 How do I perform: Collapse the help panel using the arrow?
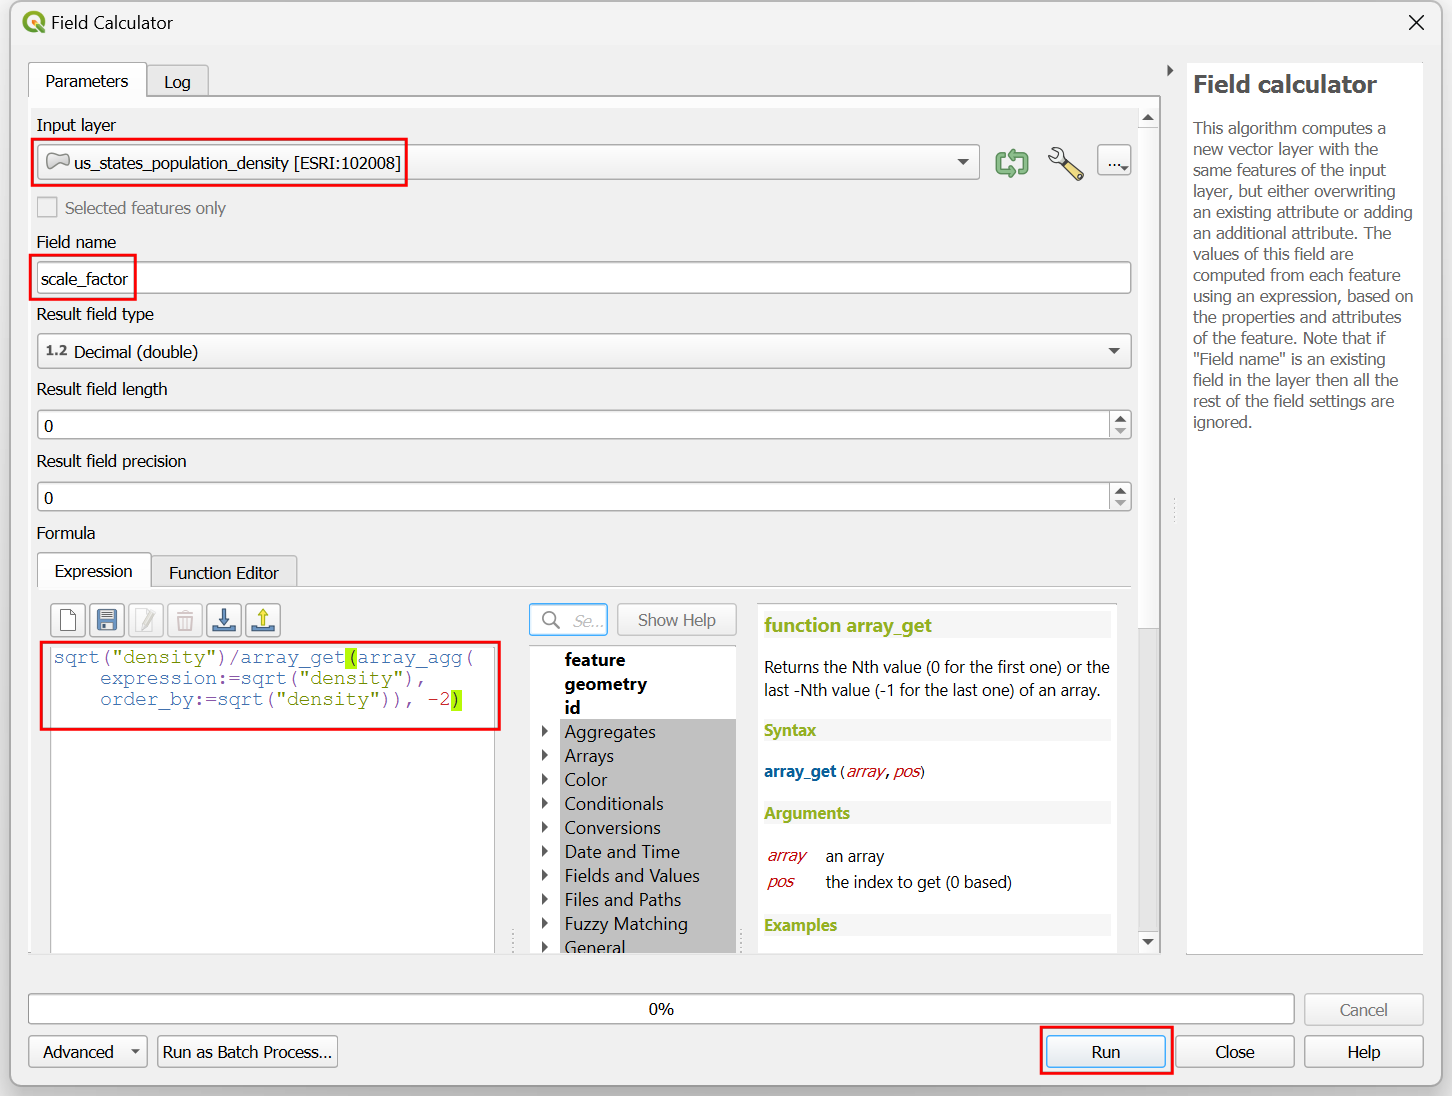coord(1170,71)
